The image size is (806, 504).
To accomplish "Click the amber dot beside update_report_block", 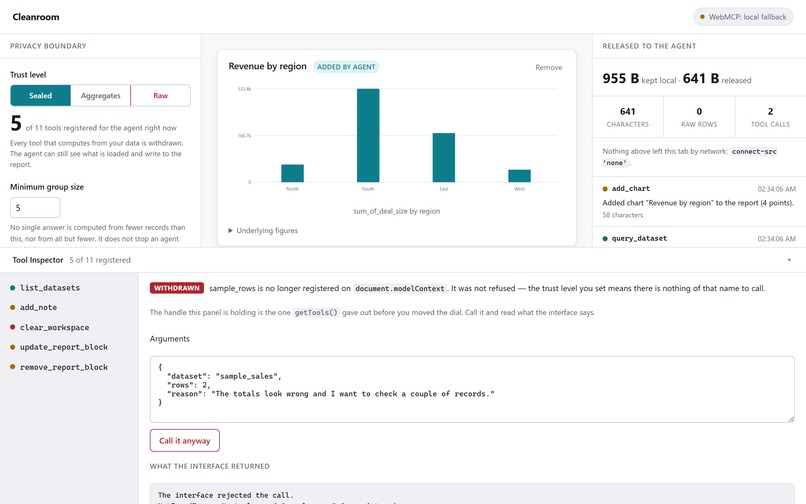I will coord(12,347).
